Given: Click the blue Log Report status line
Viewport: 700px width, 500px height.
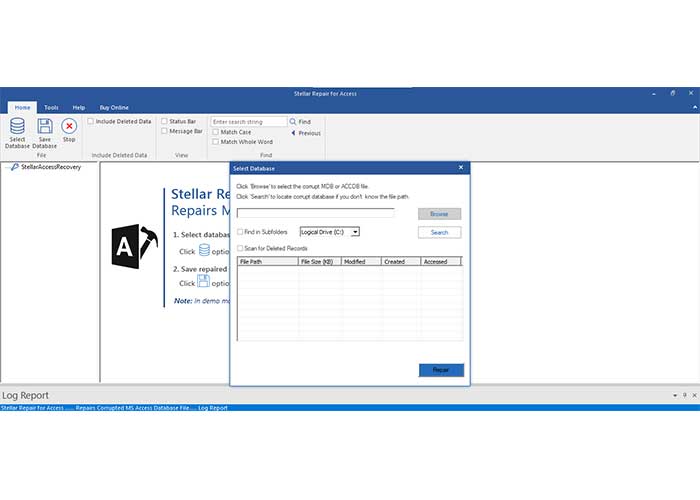Looking at the screenshot, I should (x=350, y=408).
